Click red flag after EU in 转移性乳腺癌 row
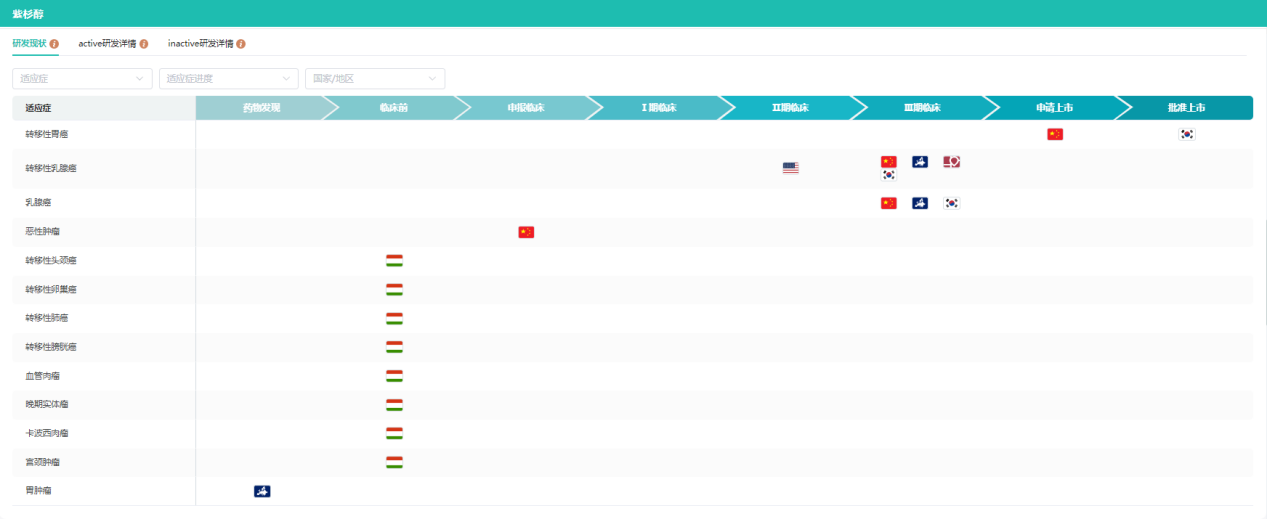This screenshot has width=1267, height=519. (x=952, y=161)
